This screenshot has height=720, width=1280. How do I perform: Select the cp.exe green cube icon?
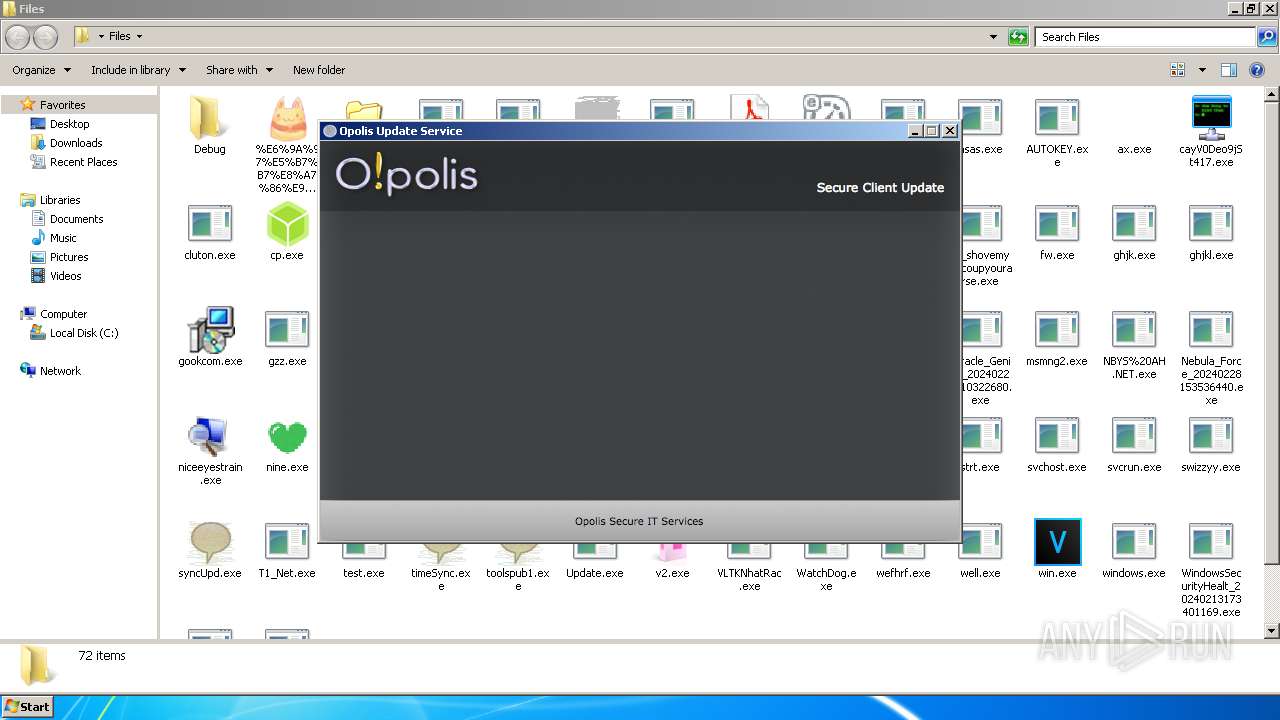287,225
